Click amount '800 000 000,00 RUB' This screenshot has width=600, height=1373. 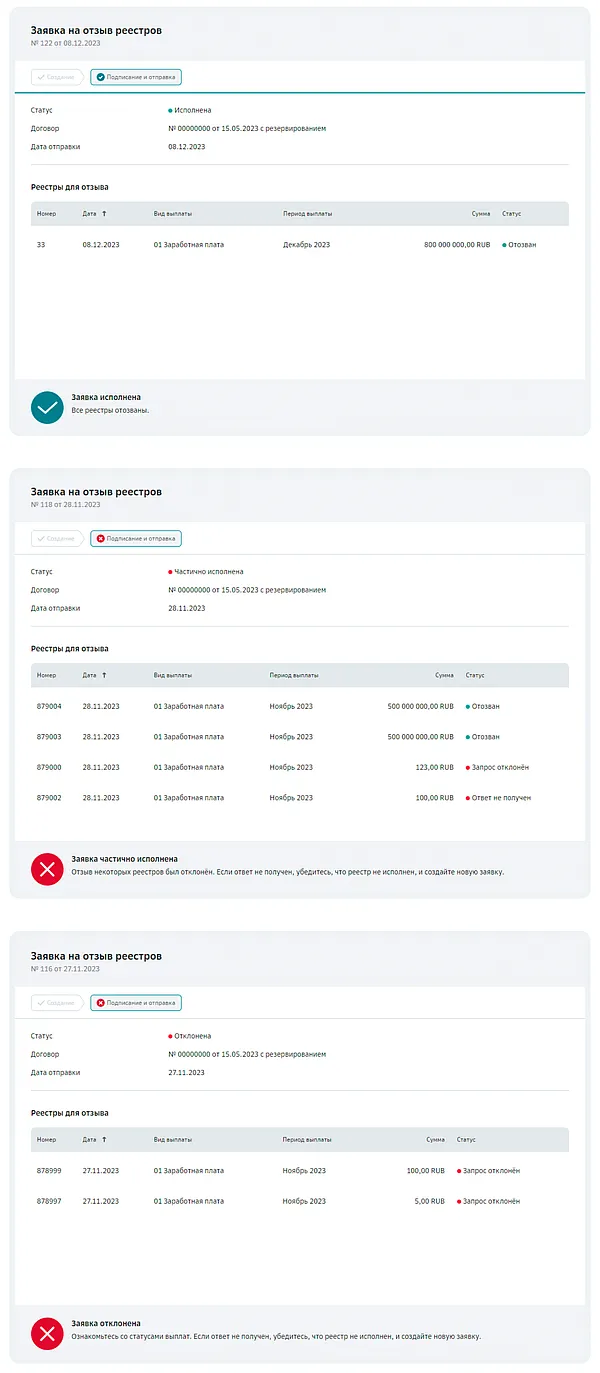click(457, 244)
